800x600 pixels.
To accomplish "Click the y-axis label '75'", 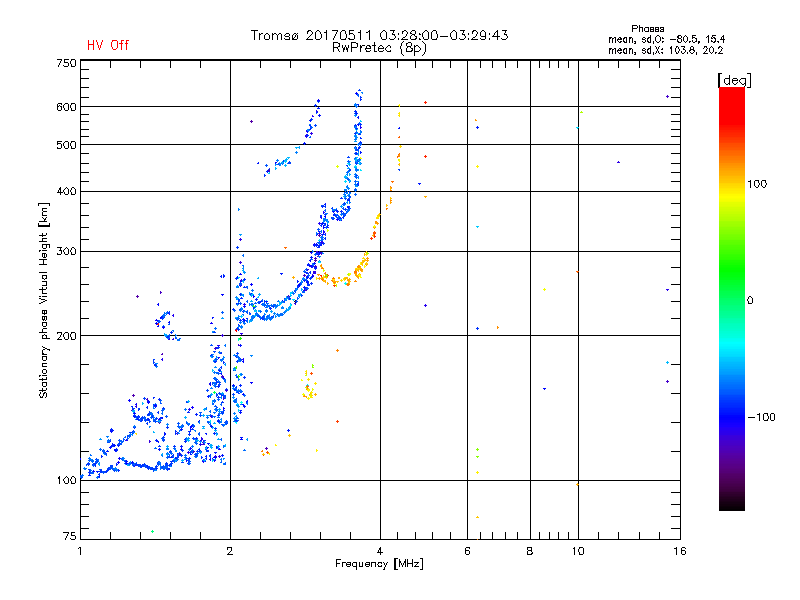I will 70,536.
